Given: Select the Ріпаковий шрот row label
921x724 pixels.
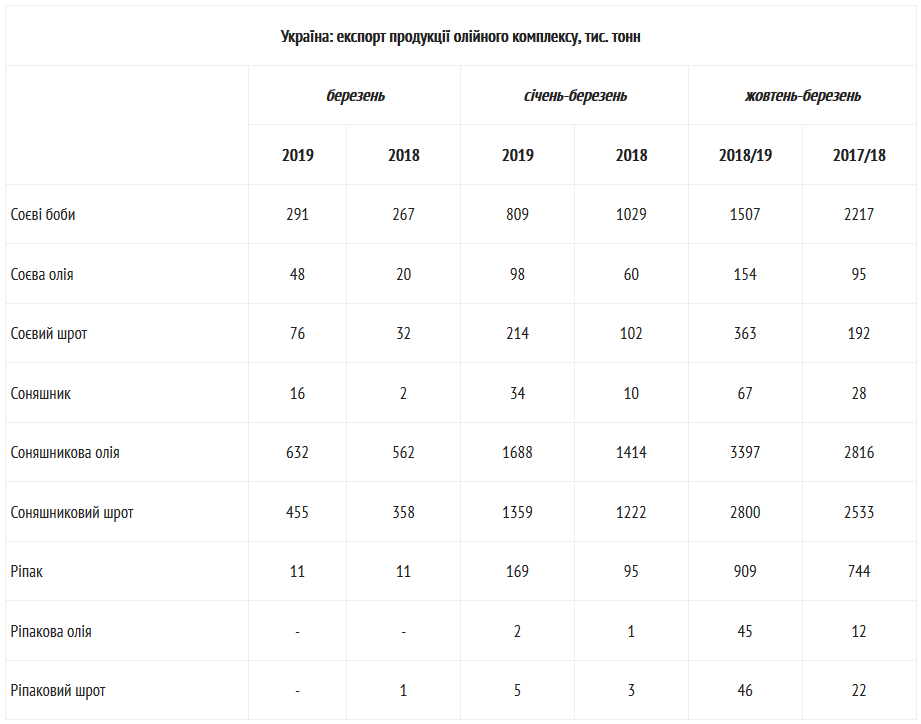Looking at the screenshot, I should 58,691.
